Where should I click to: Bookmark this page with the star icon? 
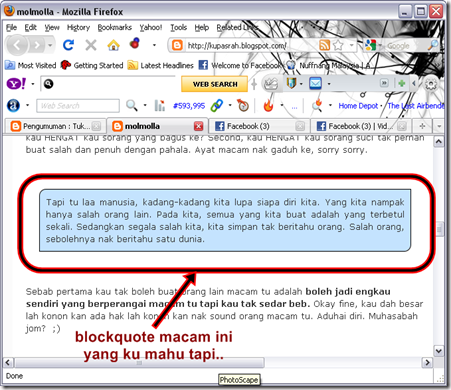[338, 45]
